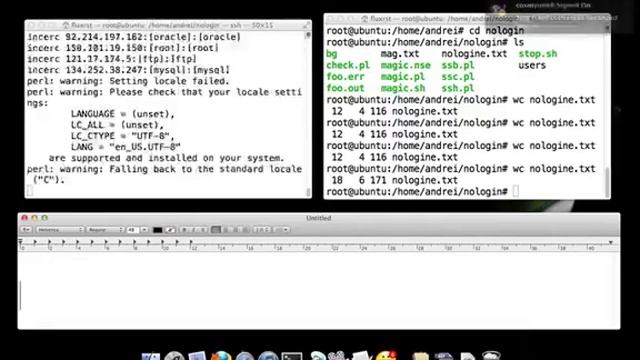
Task: Click the line with 134.252.38.247 mysql
Action: [x=128, y=70]
